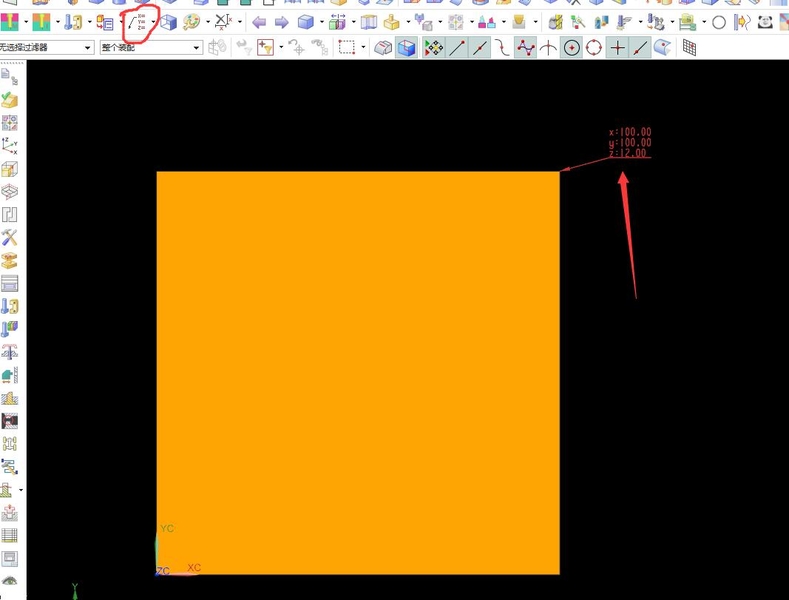The image size is (789, 600).
Task: Click the green and purple offset blocks icon
Action: (338, 22)
